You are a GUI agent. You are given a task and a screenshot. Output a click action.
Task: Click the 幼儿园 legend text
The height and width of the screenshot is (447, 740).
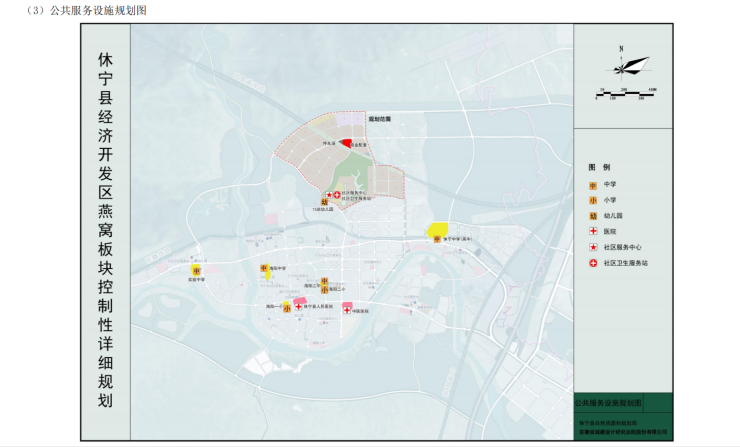613,216
